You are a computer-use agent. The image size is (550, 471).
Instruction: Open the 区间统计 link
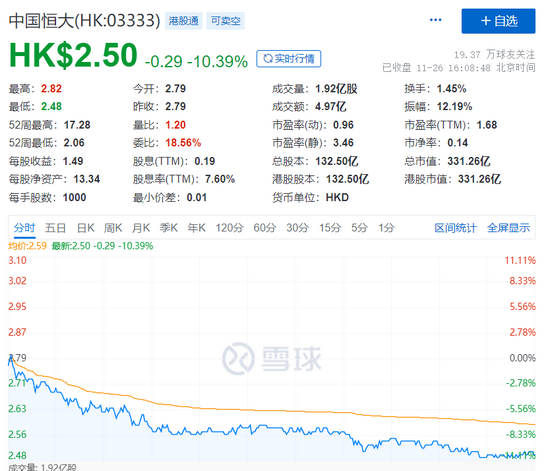pyautogui.click(x=455, y=228)
